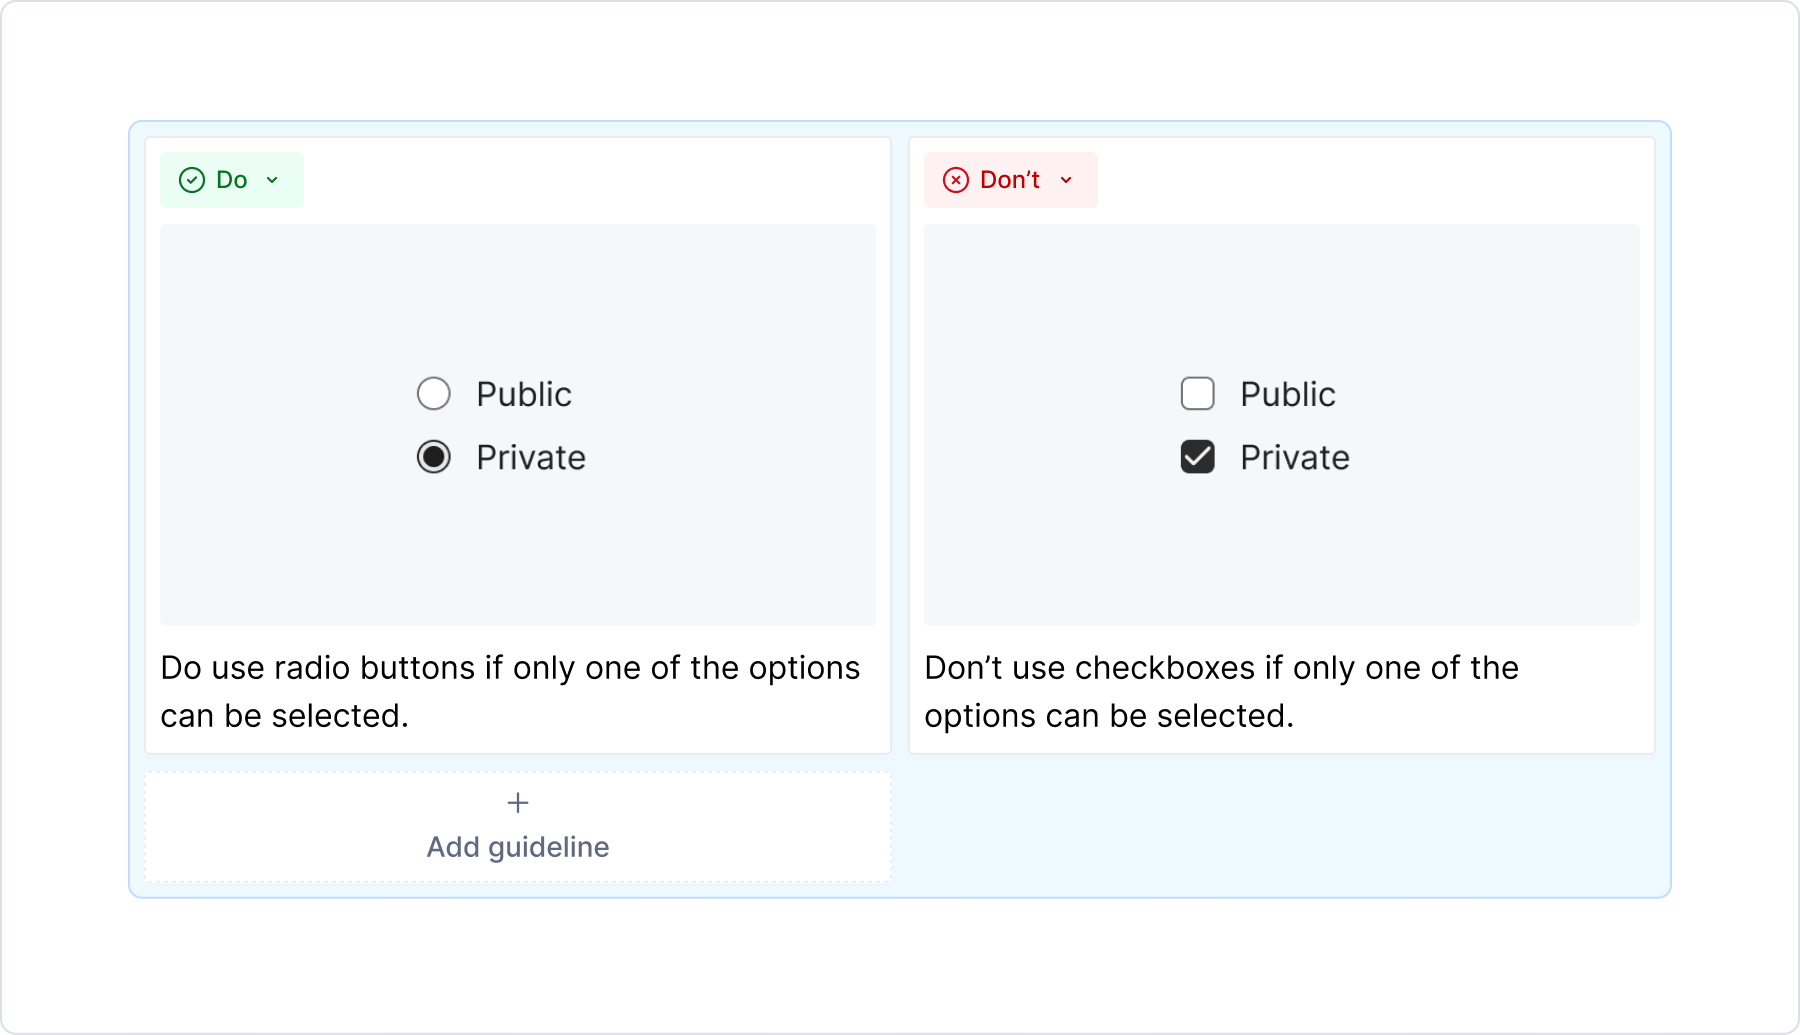The image size is (1800, 1035).
Task: Open the Do badge dropdown chevron
Action: pos(270,181)
